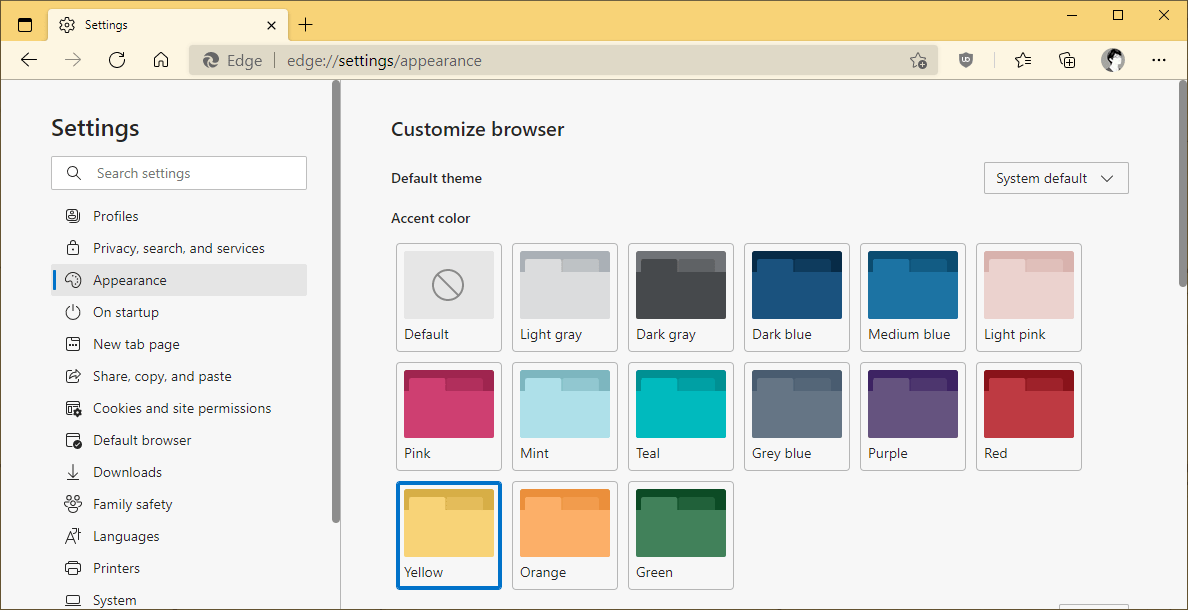Open the System default theme dropdown

(1056, 178)
